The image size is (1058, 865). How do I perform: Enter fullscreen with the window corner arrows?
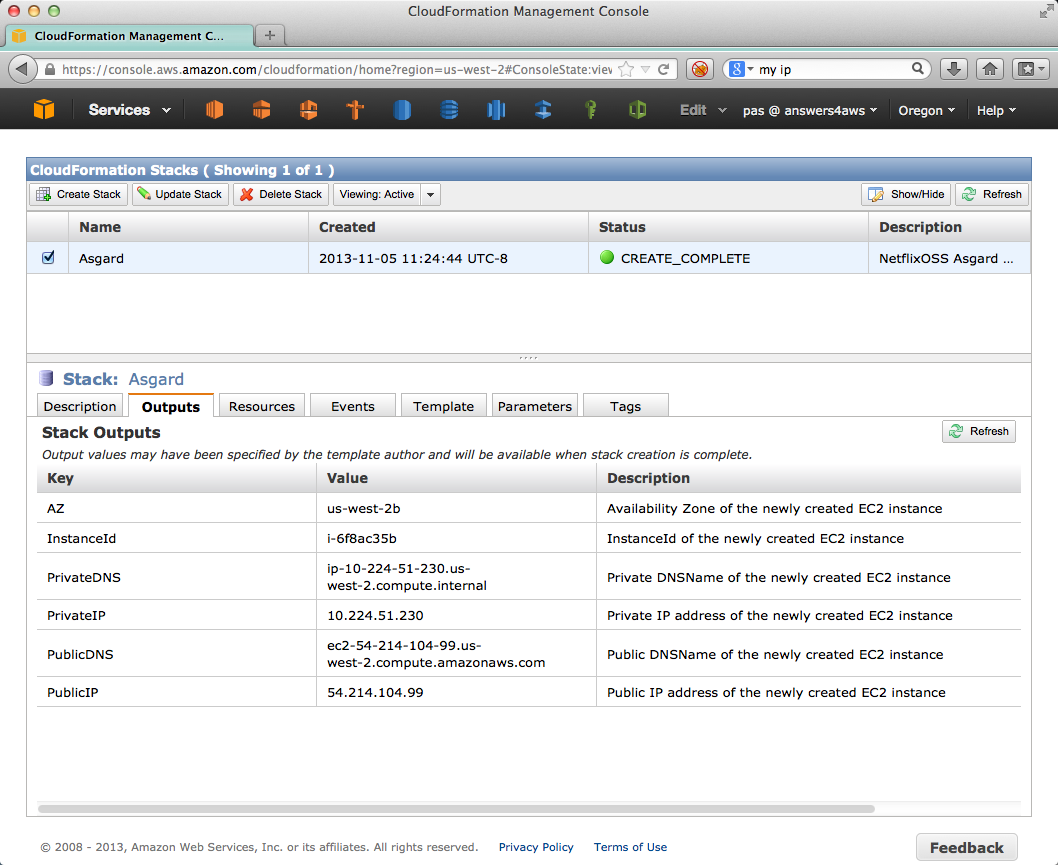pyautogui.click(x=1046, y=11)
